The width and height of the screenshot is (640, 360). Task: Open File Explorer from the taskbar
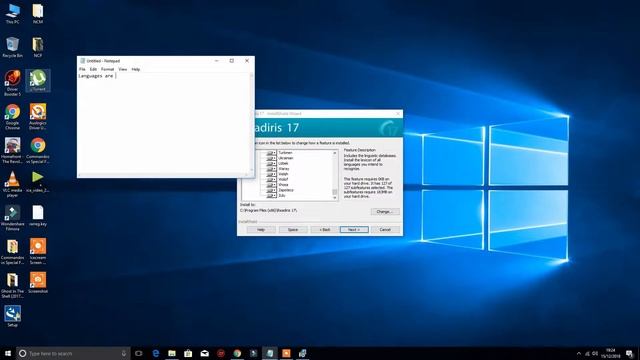point(172,353)
